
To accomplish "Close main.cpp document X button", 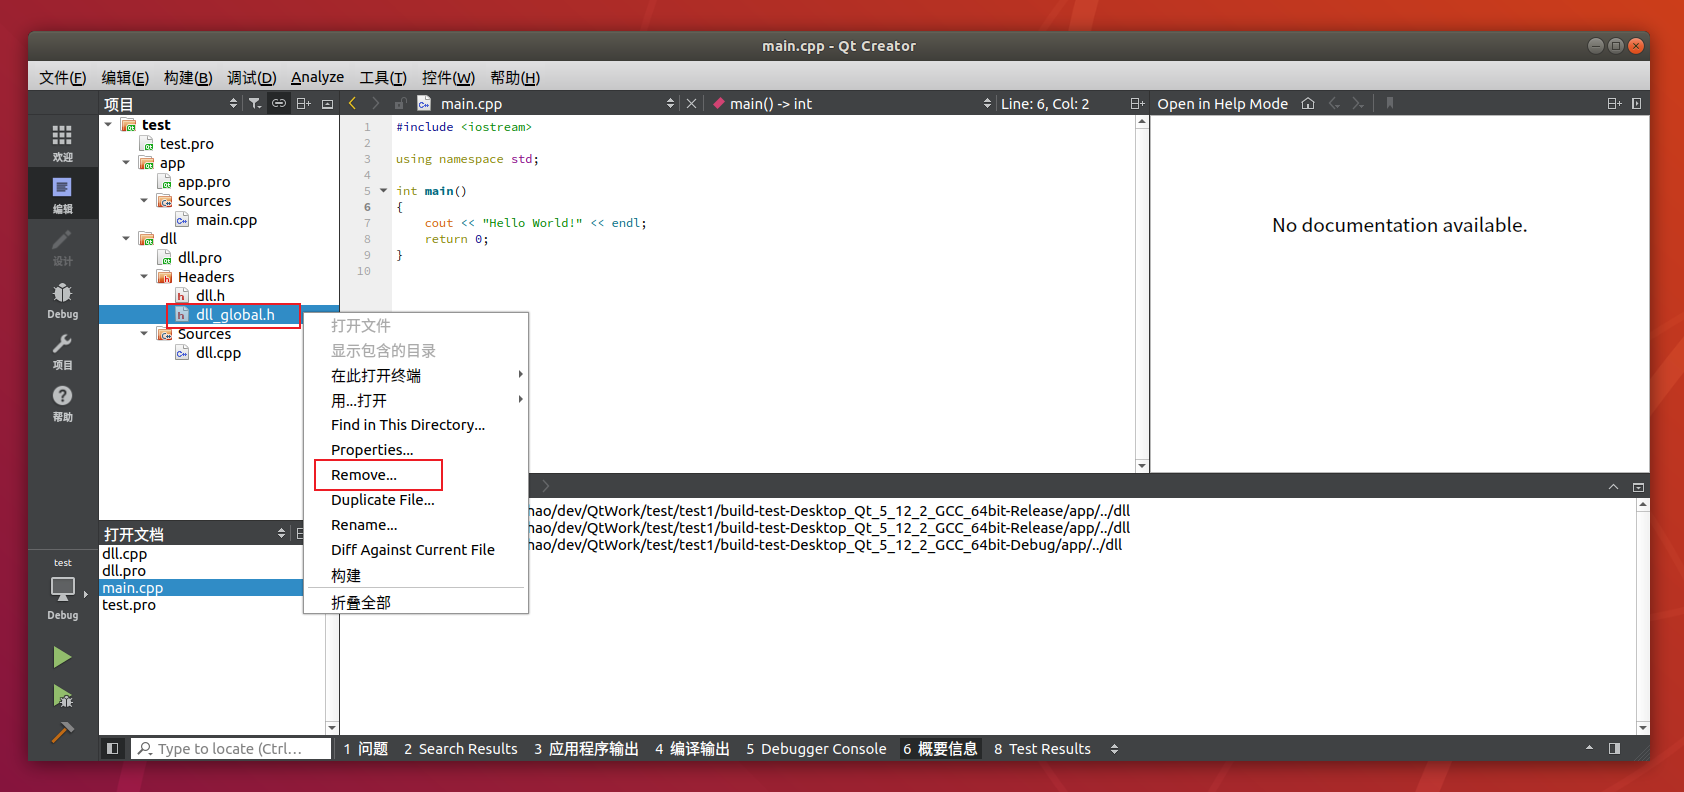I will [x=691, y=103].
